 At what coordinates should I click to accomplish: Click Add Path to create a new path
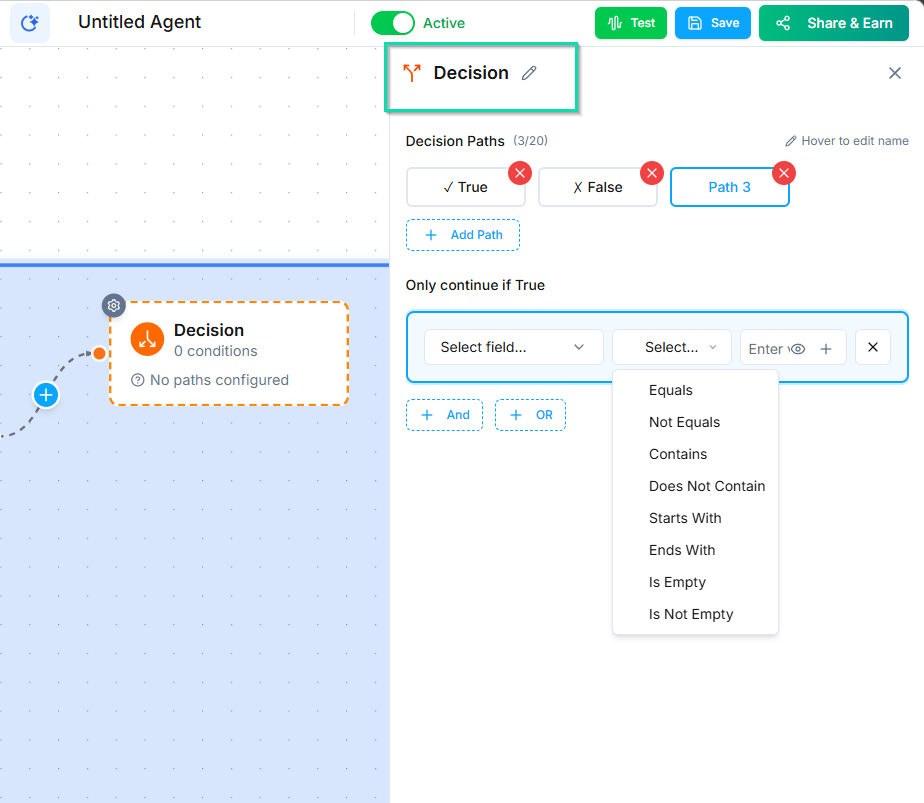point(462,234)
